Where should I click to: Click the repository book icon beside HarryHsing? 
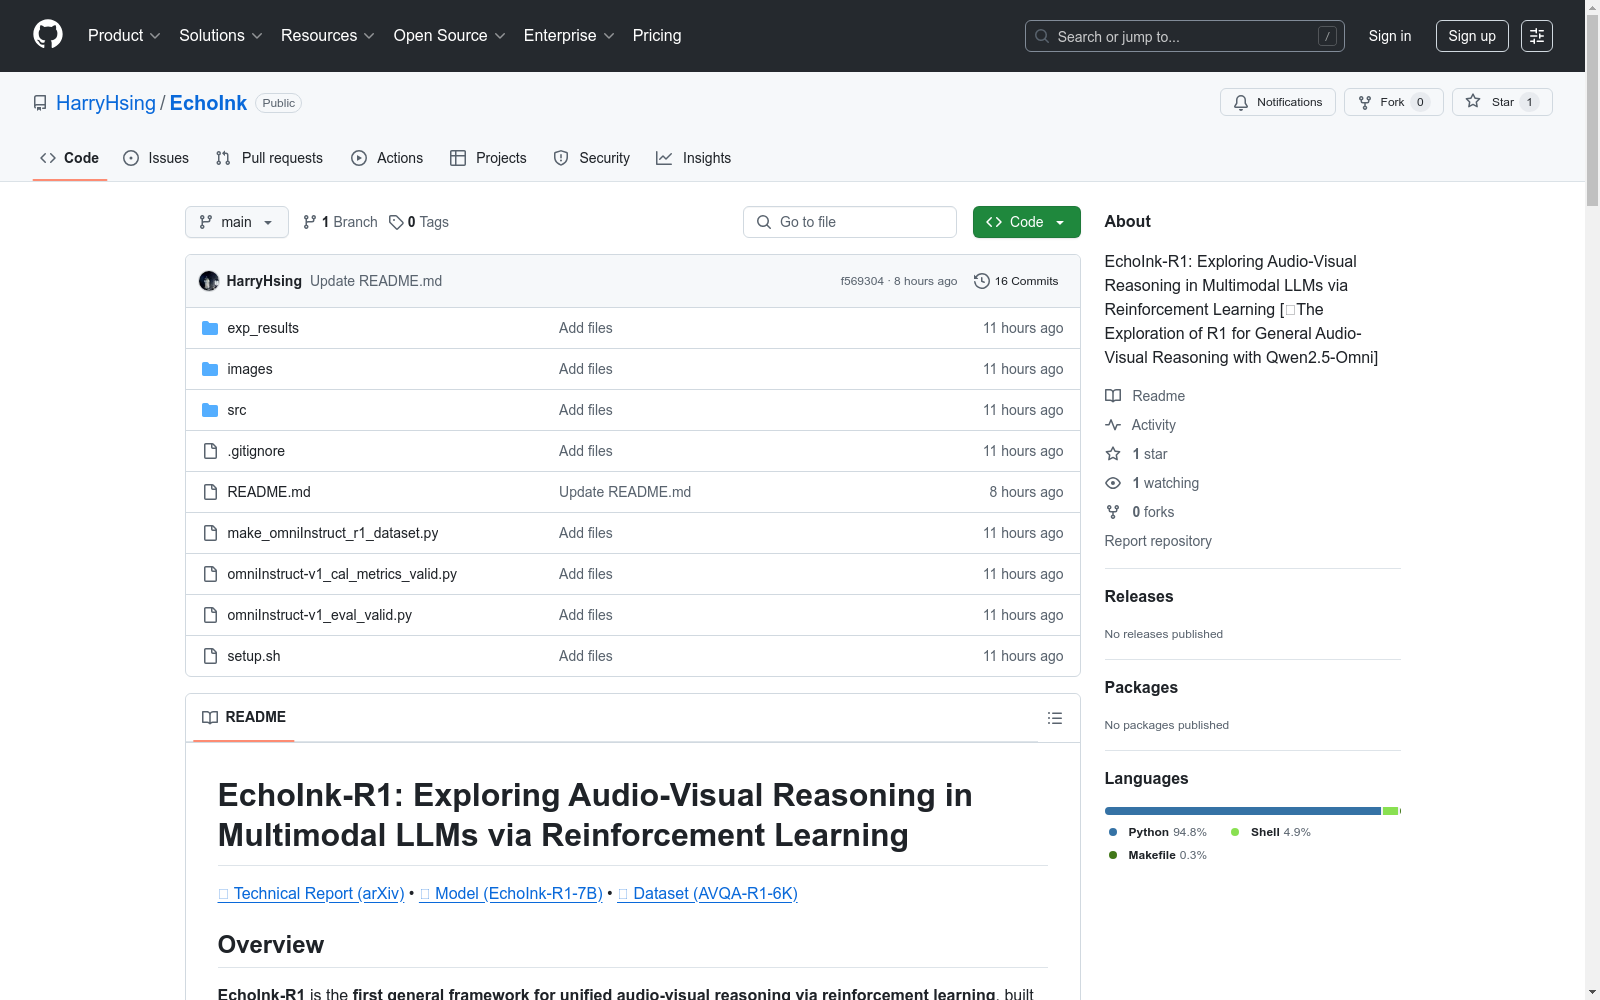(40, 103)
